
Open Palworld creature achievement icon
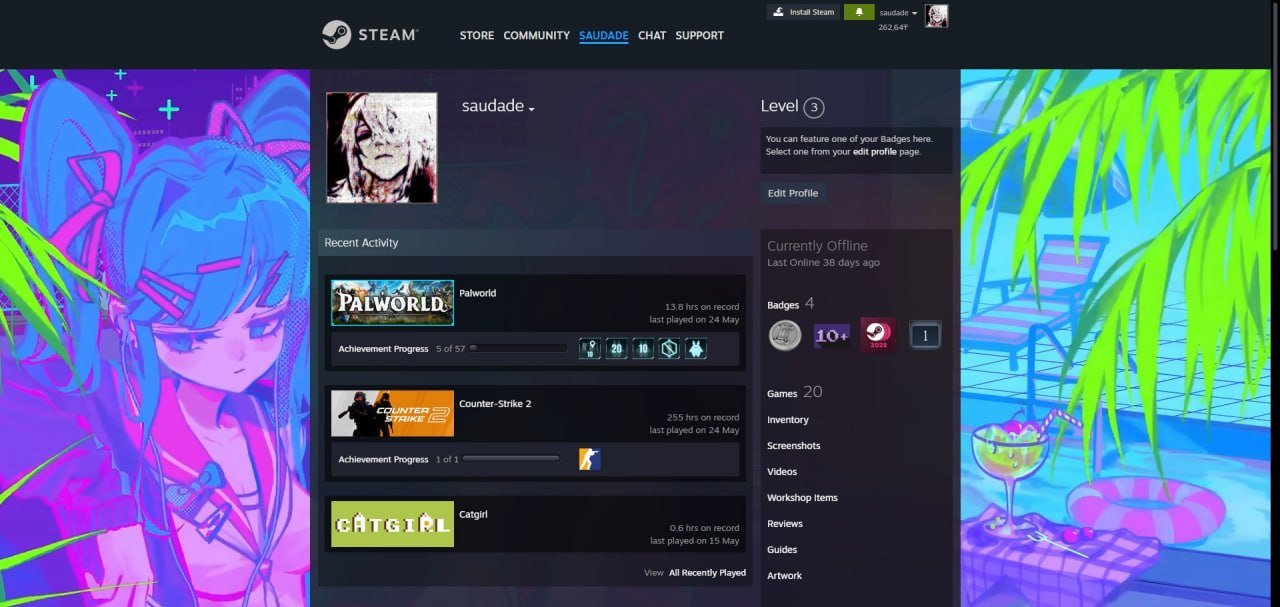(x=696, y=348)
